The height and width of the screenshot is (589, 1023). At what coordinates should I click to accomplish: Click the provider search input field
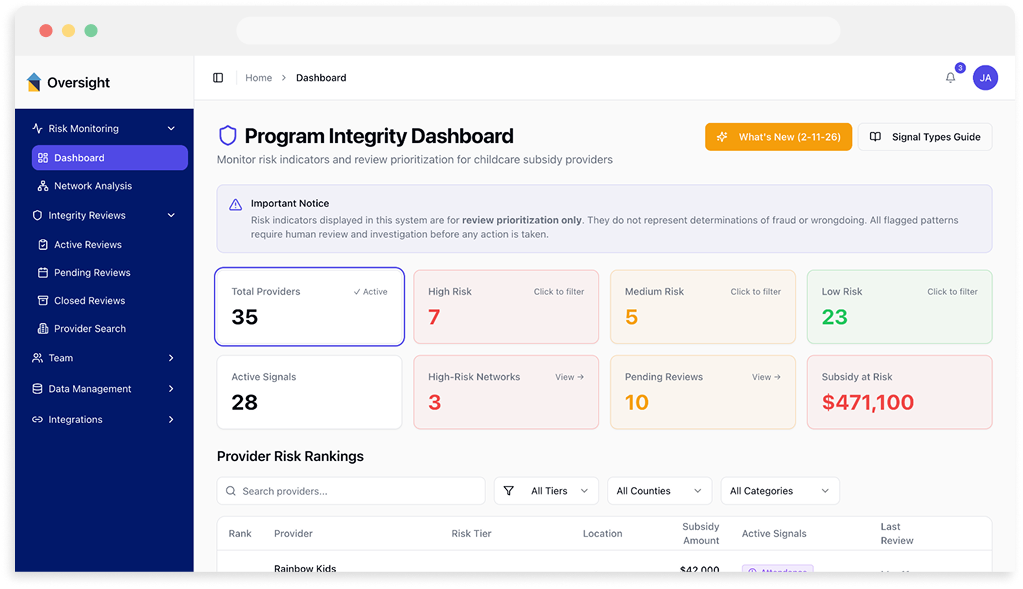click(350, 491)
